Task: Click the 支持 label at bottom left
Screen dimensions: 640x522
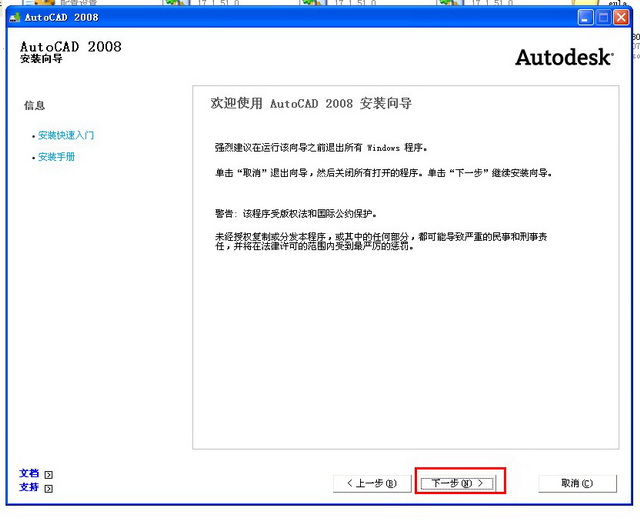Action: click(29, 487)
